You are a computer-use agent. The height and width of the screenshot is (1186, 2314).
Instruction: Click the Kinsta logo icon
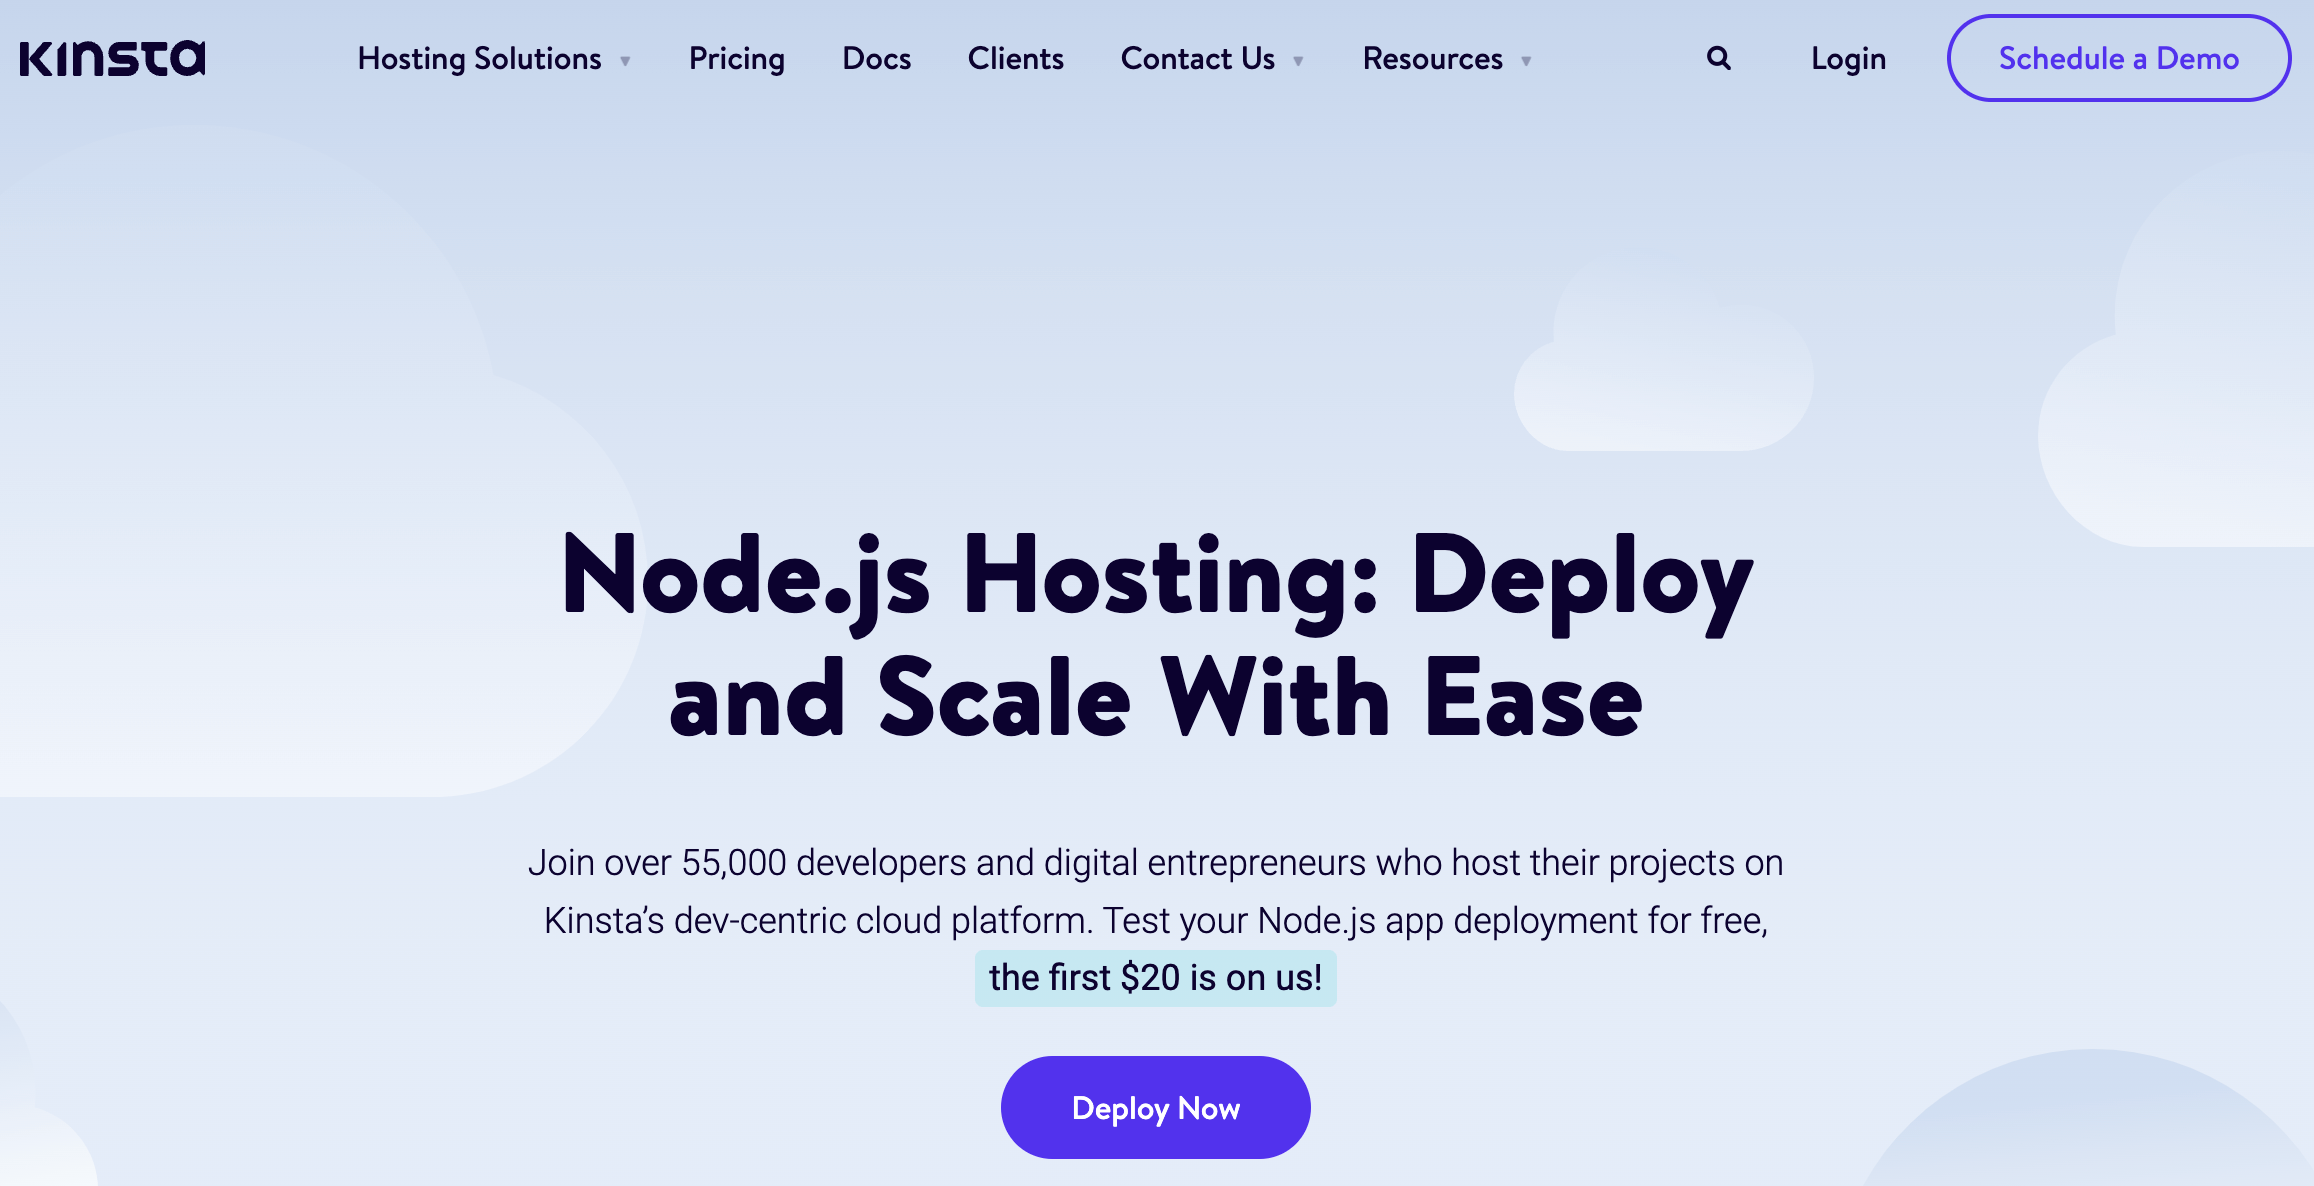(x=115, y=57)
